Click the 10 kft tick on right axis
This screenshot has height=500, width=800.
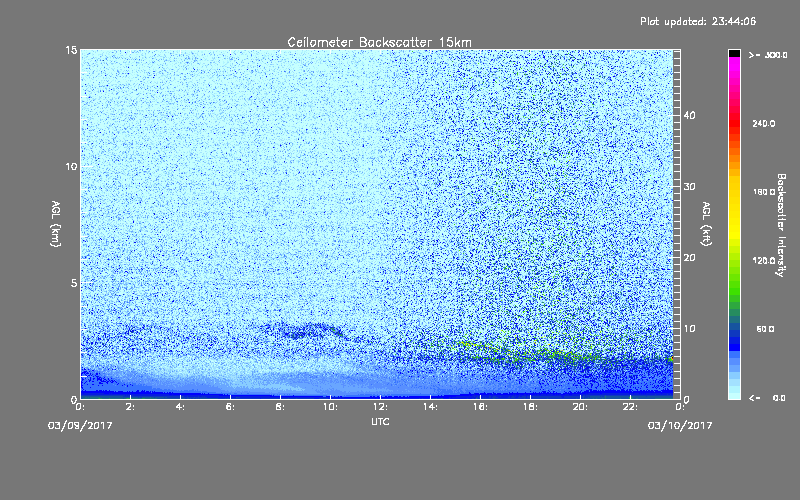click(x=689, y=329)
